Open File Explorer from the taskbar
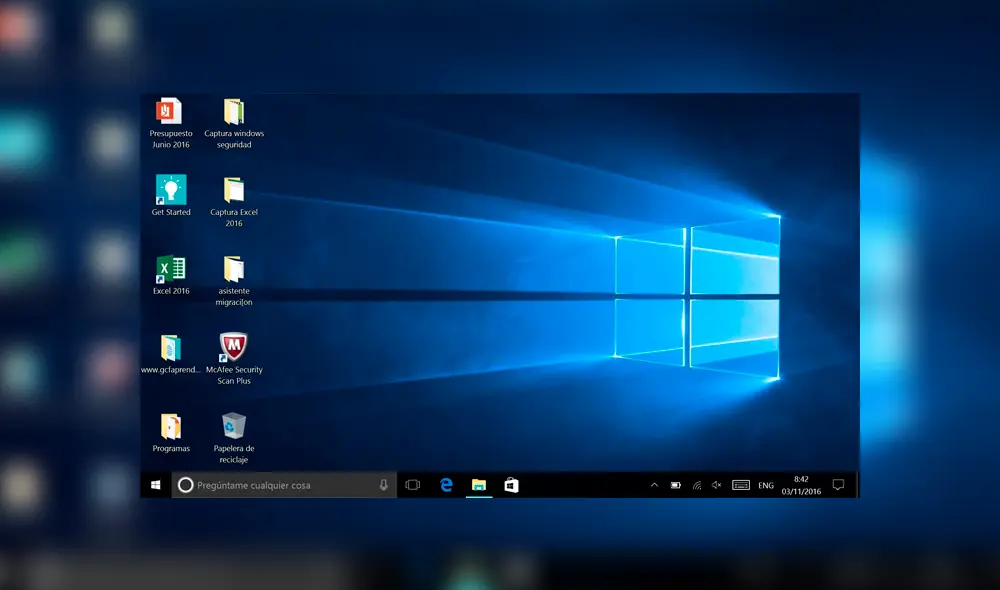The image size is (1000, 590). click(x=479, y=485)
